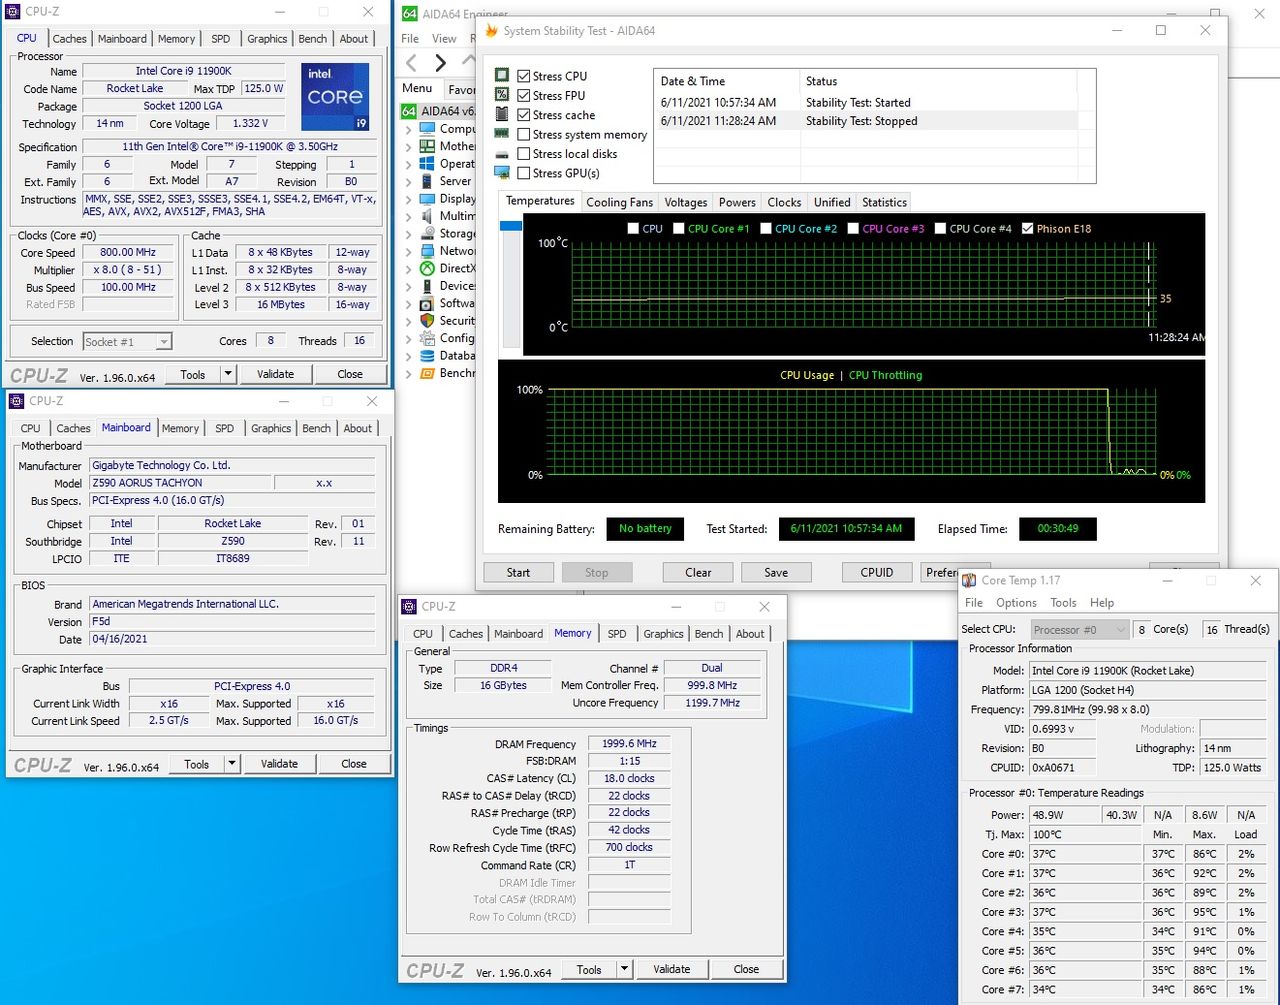
Task: Click the temperature graph vertical slider
Action: (511, 227)
